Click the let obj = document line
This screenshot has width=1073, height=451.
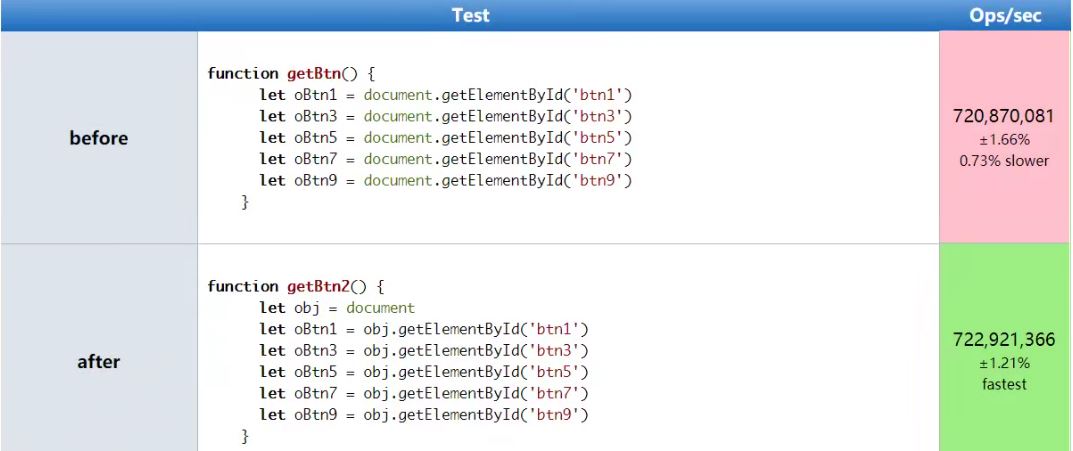click(x=337, y=308)
